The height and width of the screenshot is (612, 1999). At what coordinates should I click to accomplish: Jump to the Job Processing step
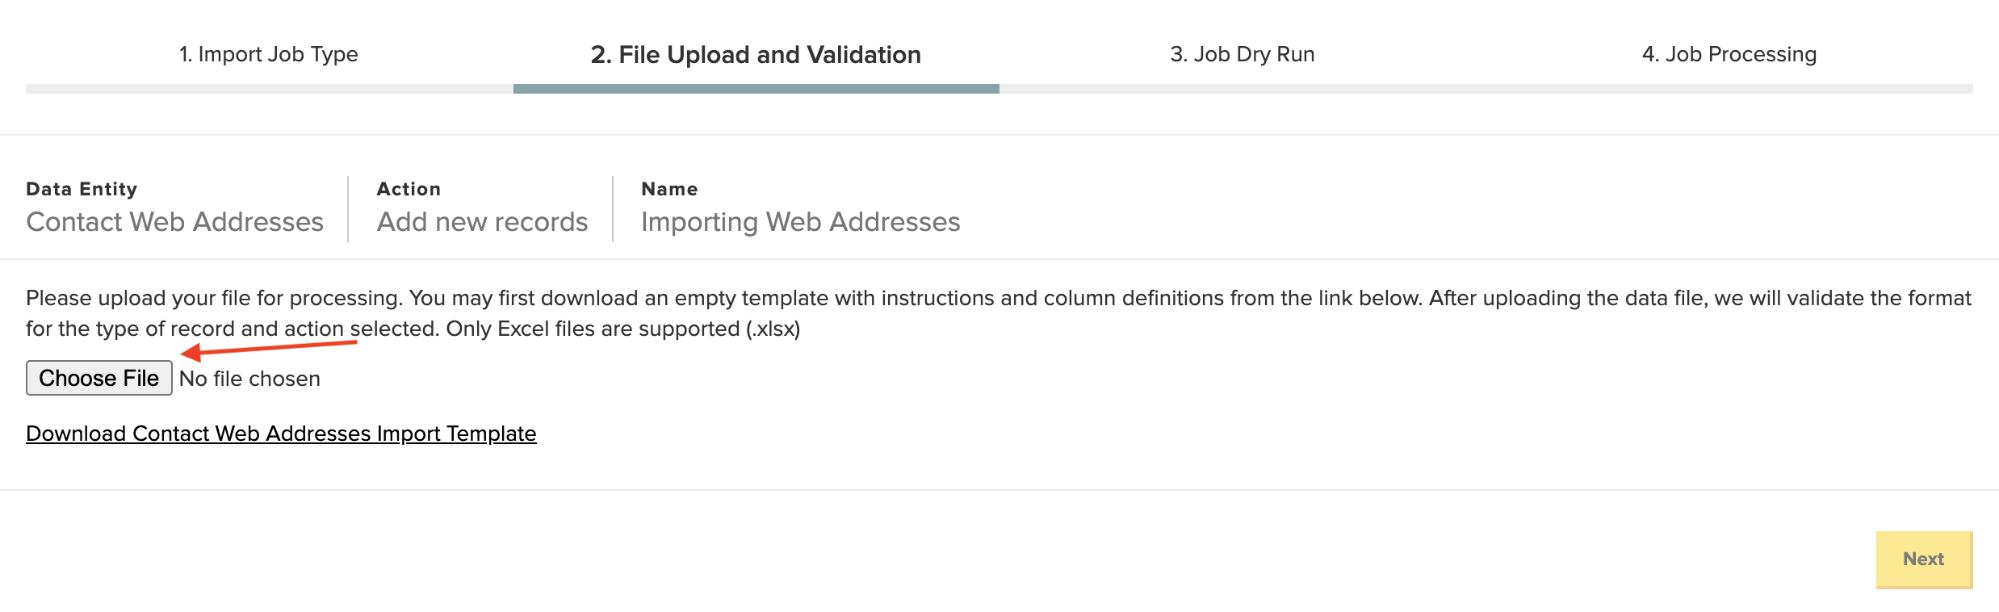(x=1729, y=54)
